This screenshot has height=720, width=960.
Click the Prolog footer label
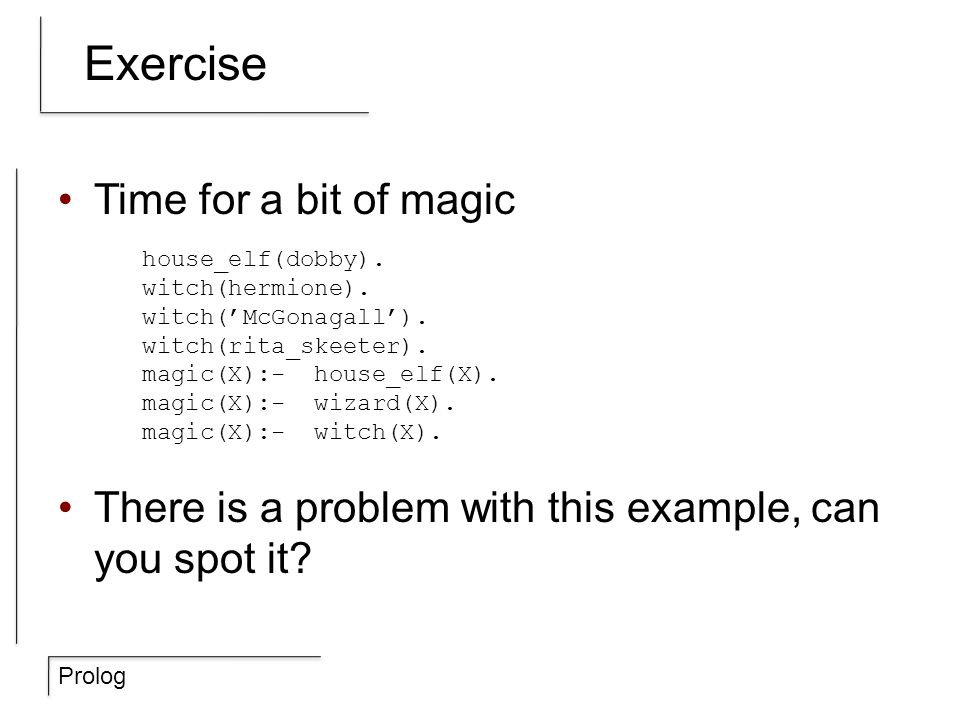pos(92,677)
